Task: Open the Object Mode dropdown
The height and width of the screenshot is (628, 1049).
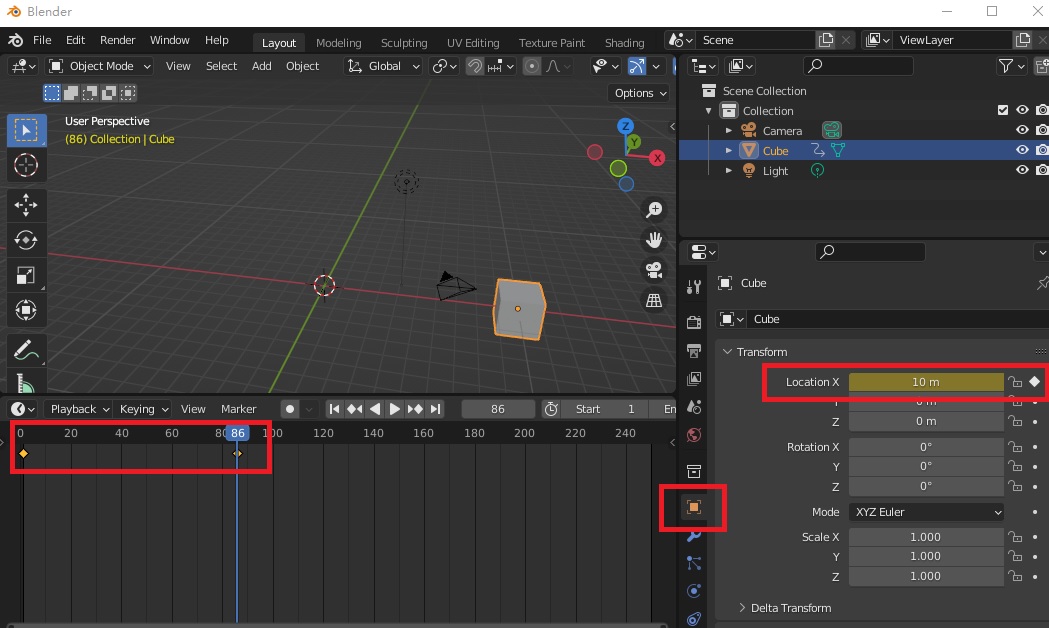Action: [101, 66]
